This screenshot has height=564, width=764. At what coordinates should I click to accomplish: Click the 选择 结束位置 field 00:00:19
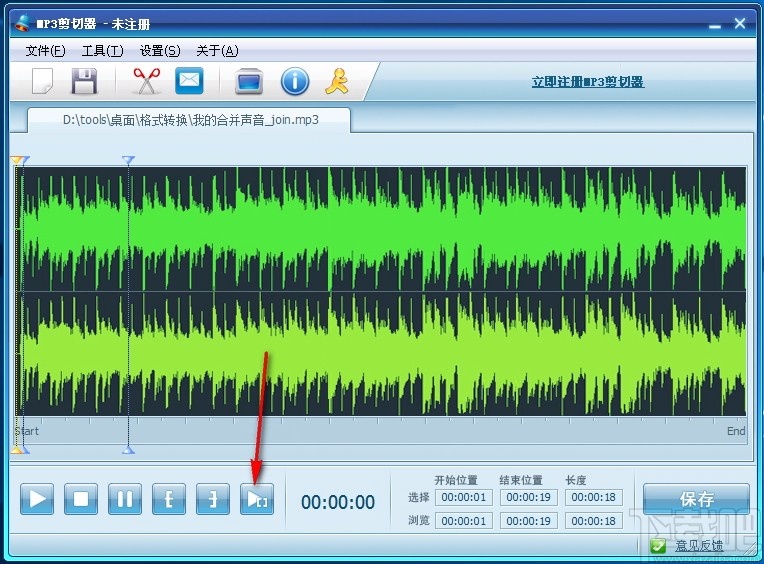(x=529, y=497)
